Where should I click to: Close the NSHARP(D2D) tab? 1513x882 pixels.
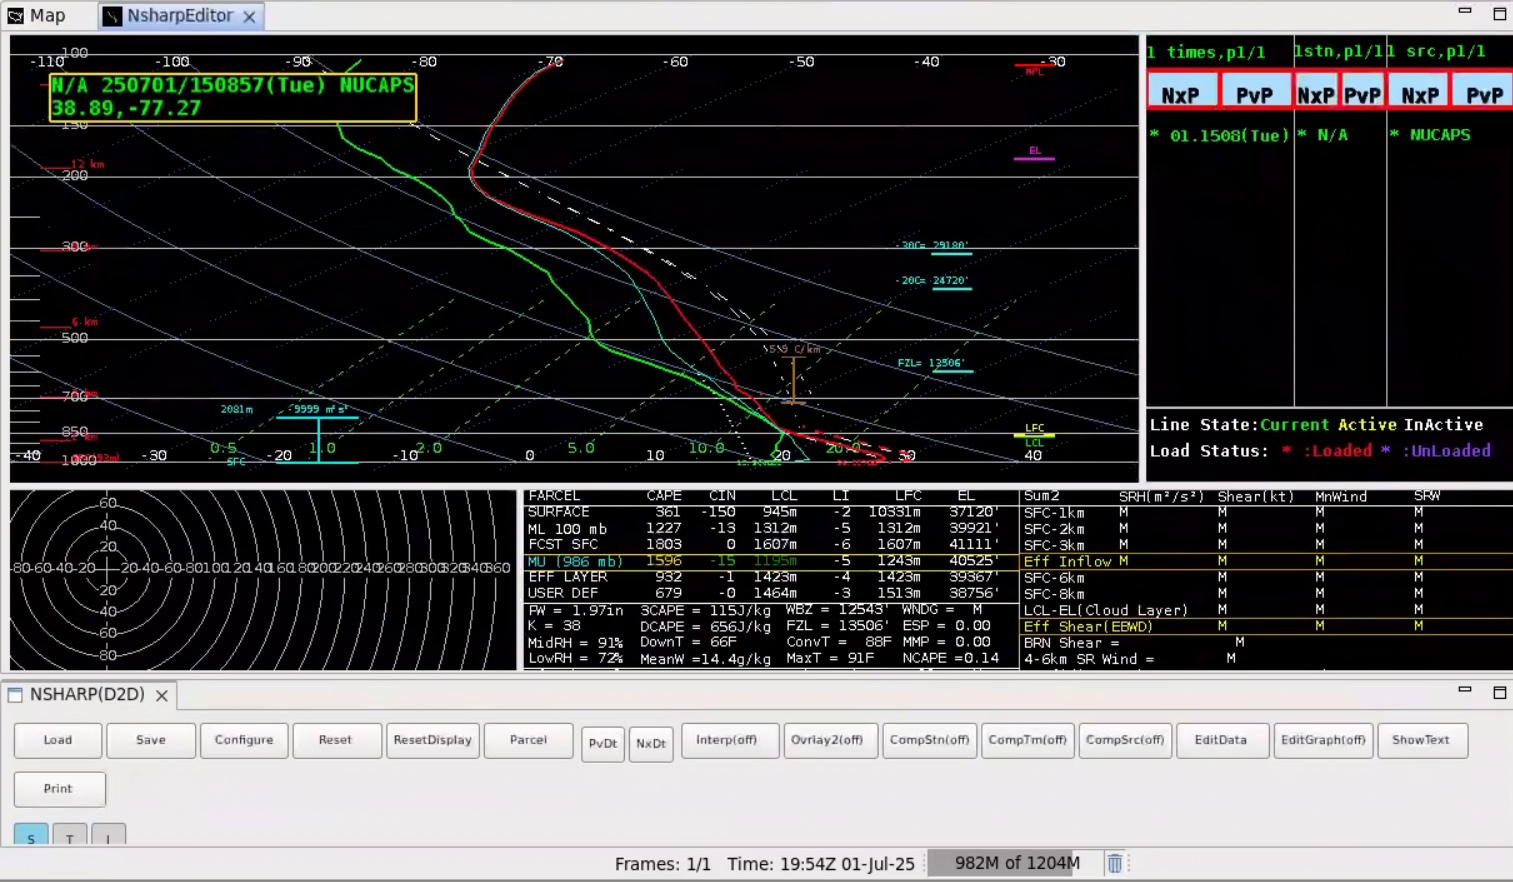161,695
